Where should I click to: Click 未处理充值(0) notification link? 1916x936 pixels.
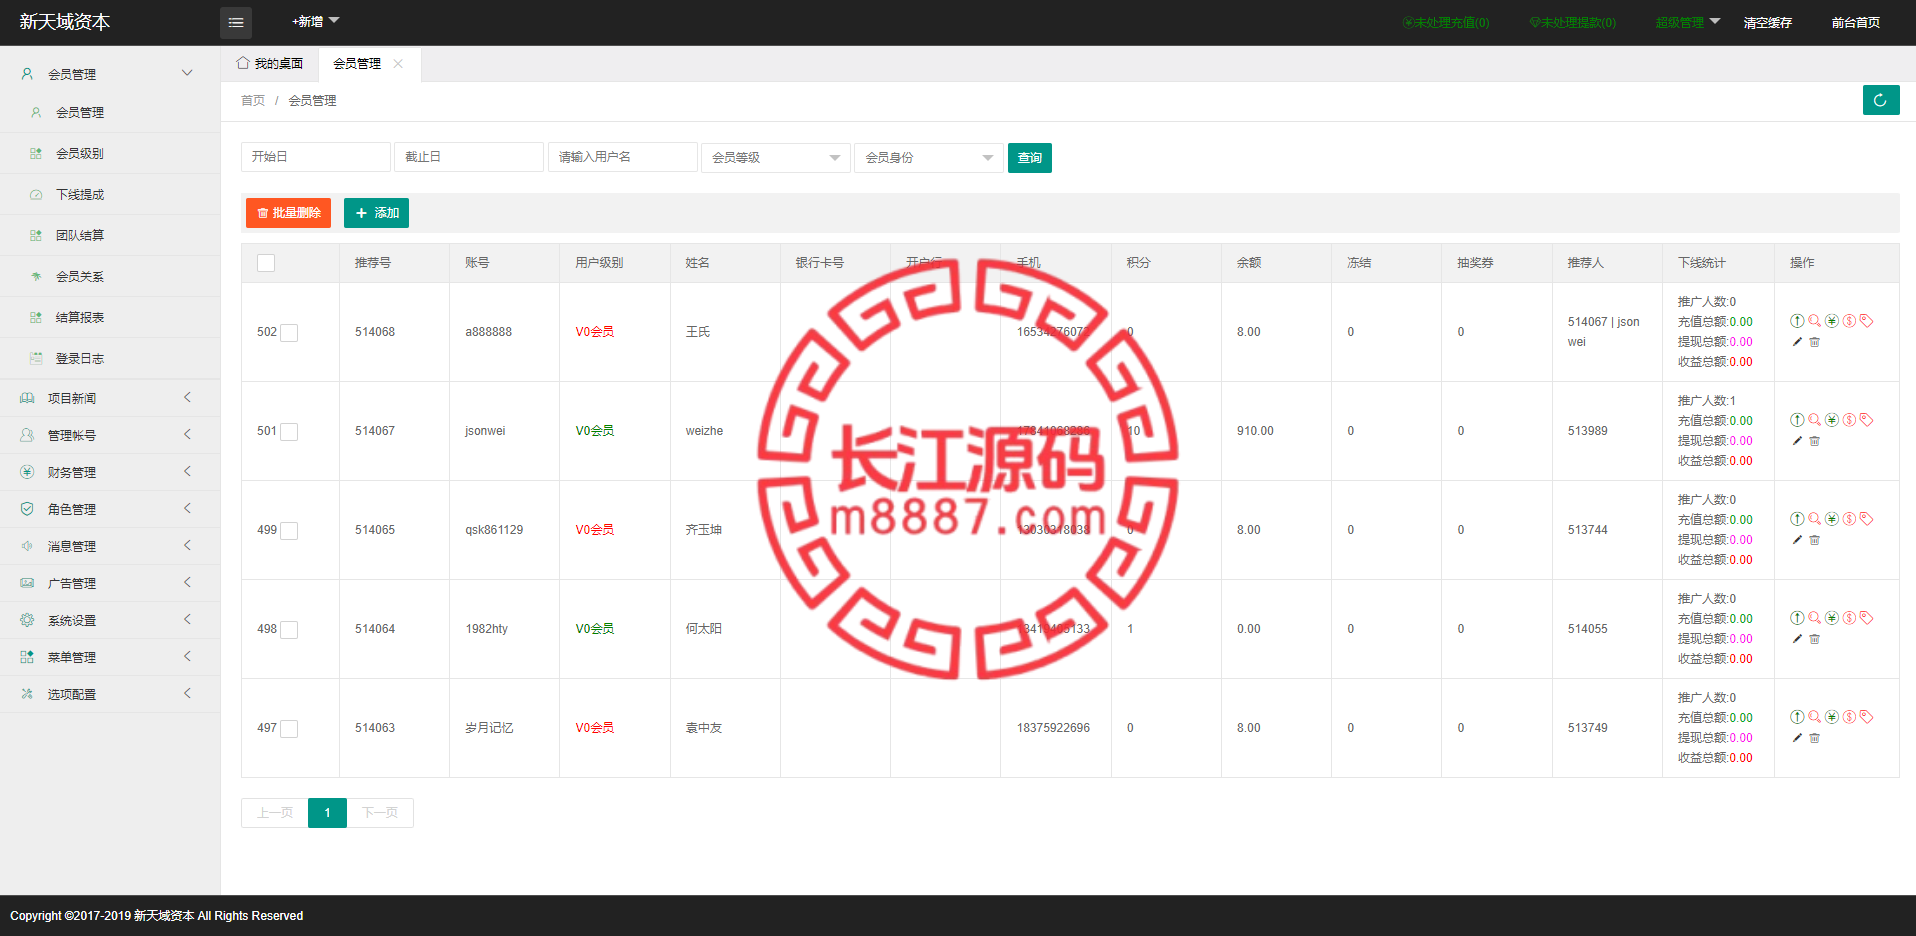(1446, 22)
